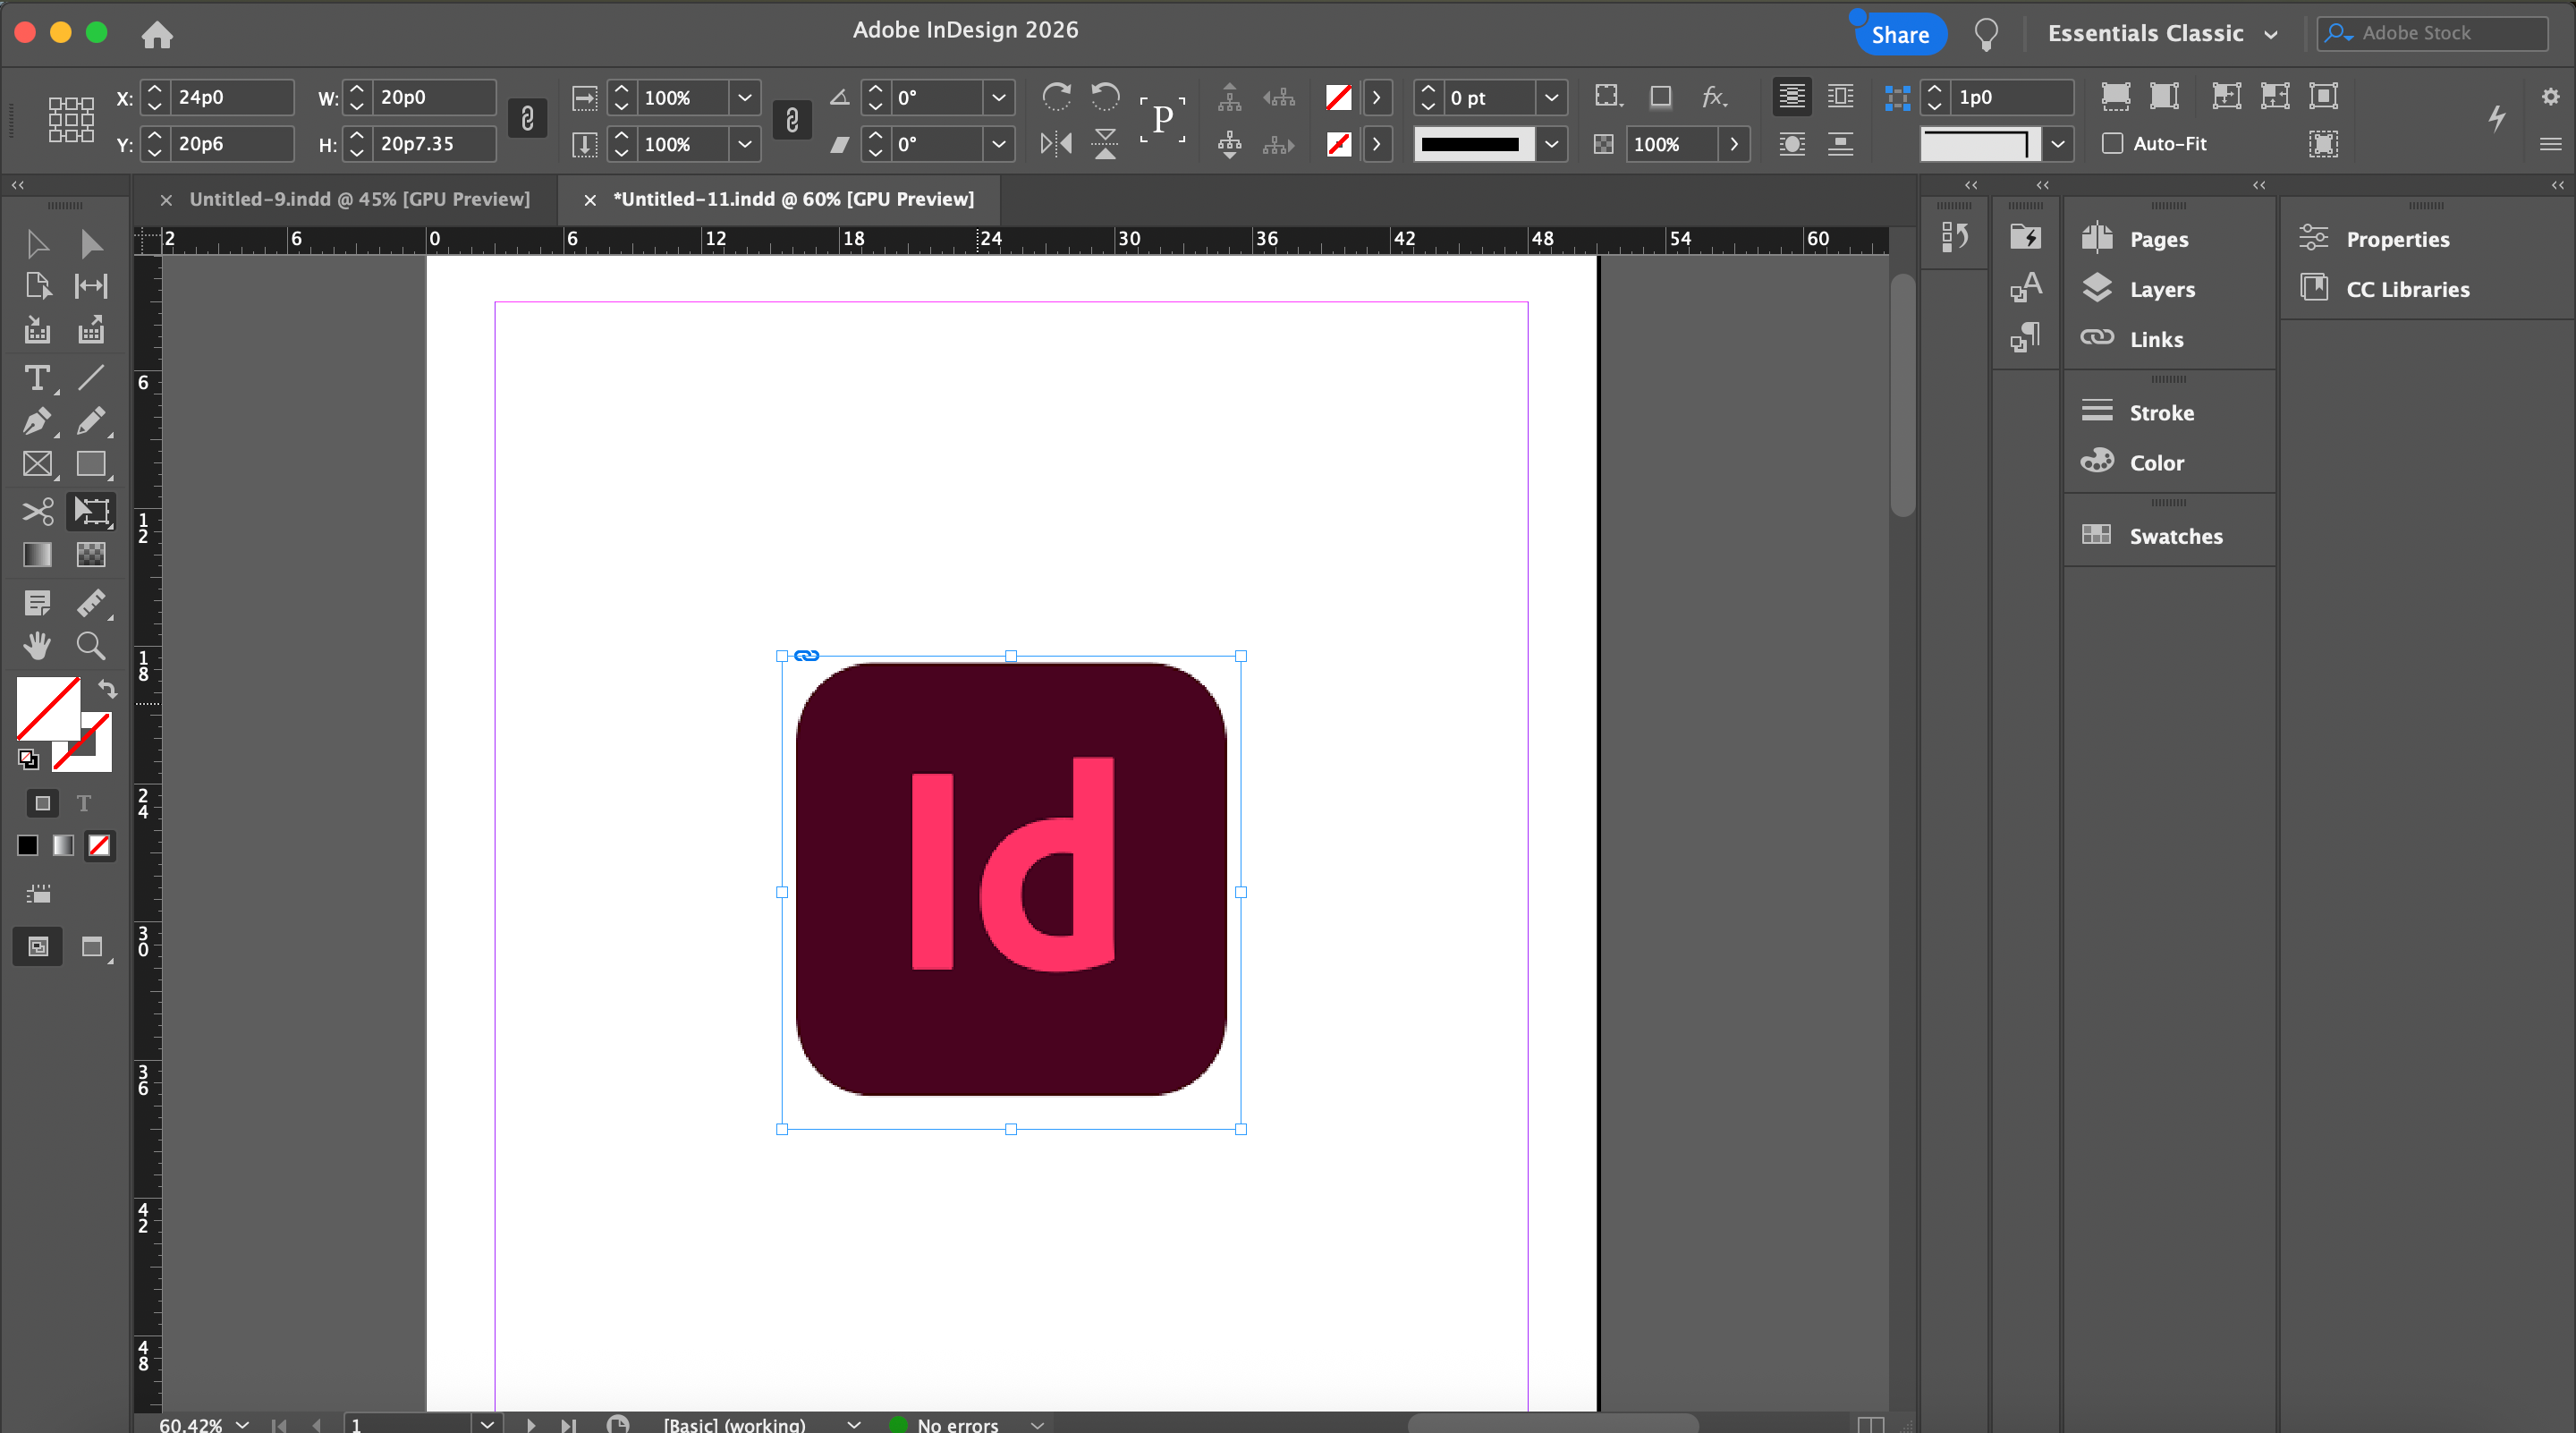
Task: Expand the stroke weight dropdown
Action: 1551,98
